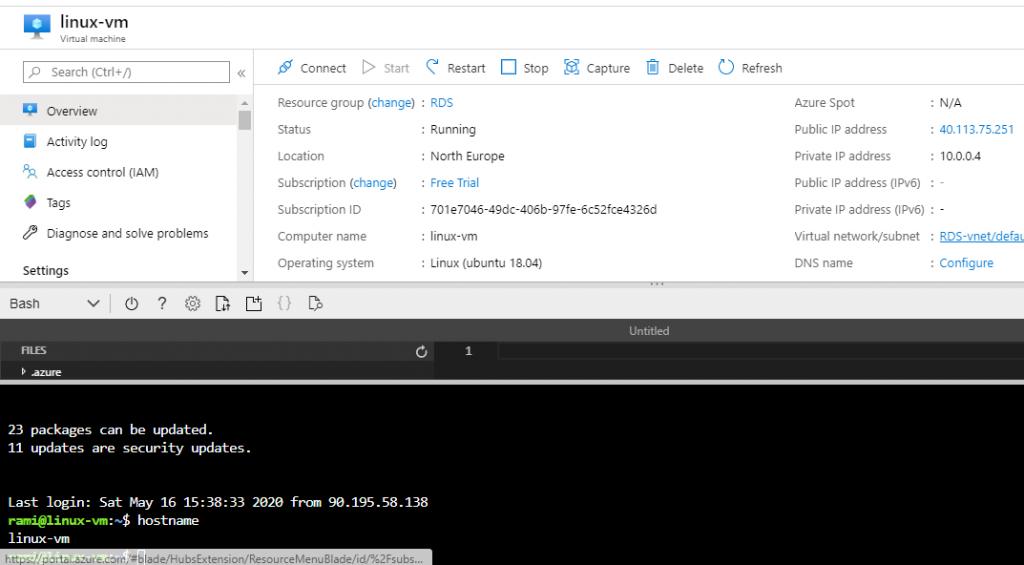
Task: Collapse the sidebar with double chevron
Action: (241, 73)
